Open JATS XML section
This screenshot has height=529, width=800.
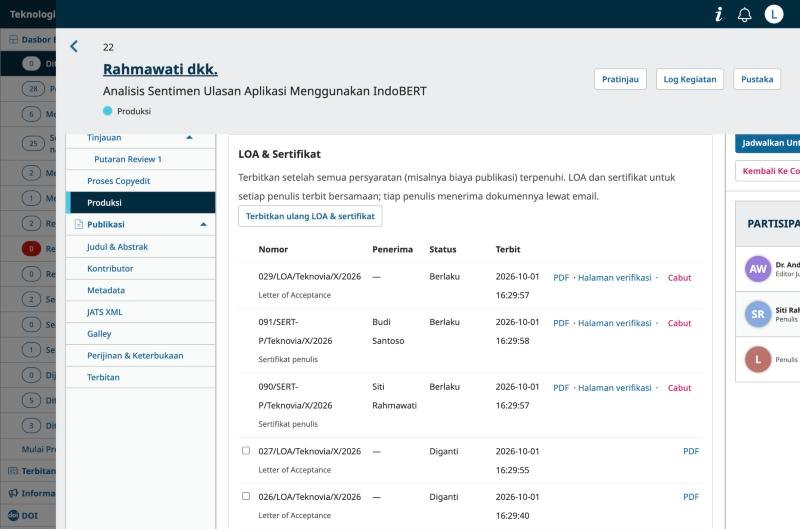coord(140,312)
